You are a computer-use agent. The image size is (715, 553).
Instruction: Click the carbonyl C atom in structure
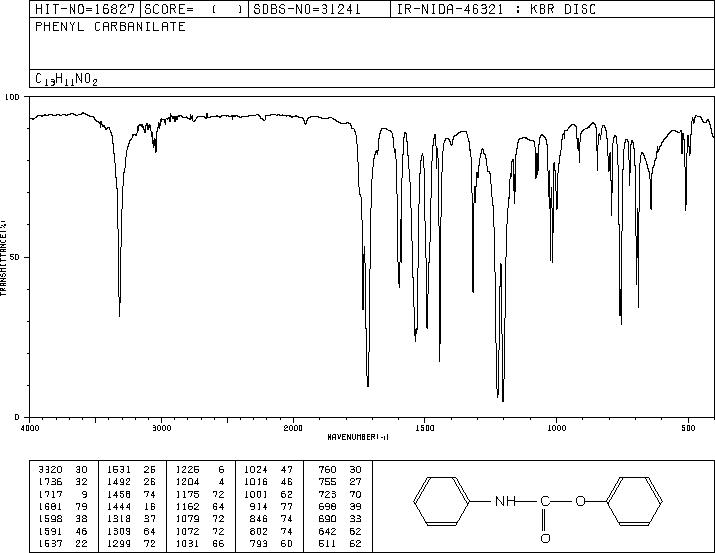(545, 501)
